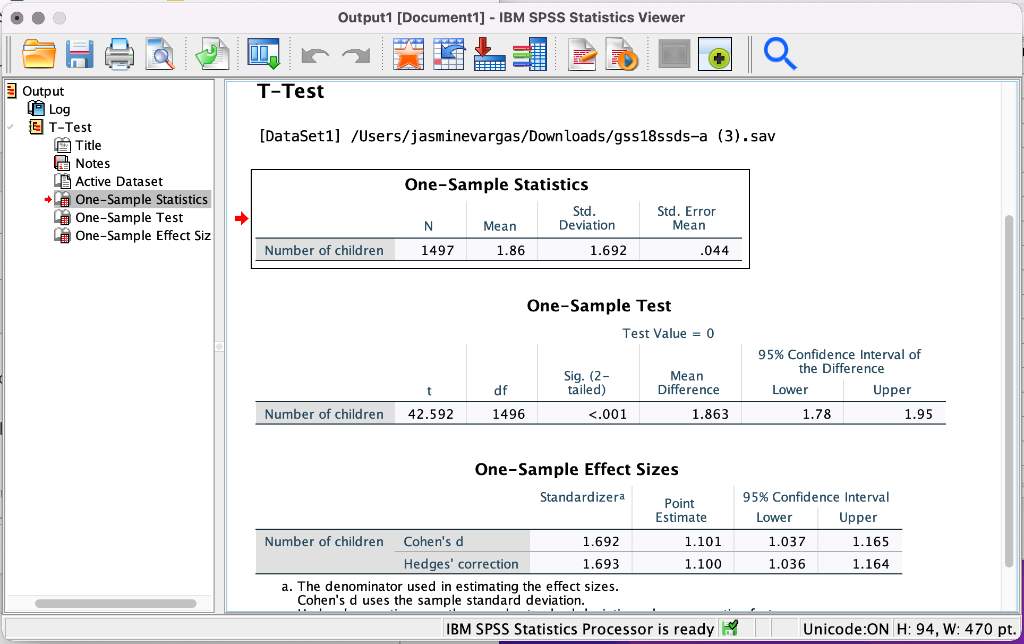Click Hedges' point estimate 1.100
The height and width of the screenshot is (644, 1024).
pyautogui.click(x=703, y=564)
